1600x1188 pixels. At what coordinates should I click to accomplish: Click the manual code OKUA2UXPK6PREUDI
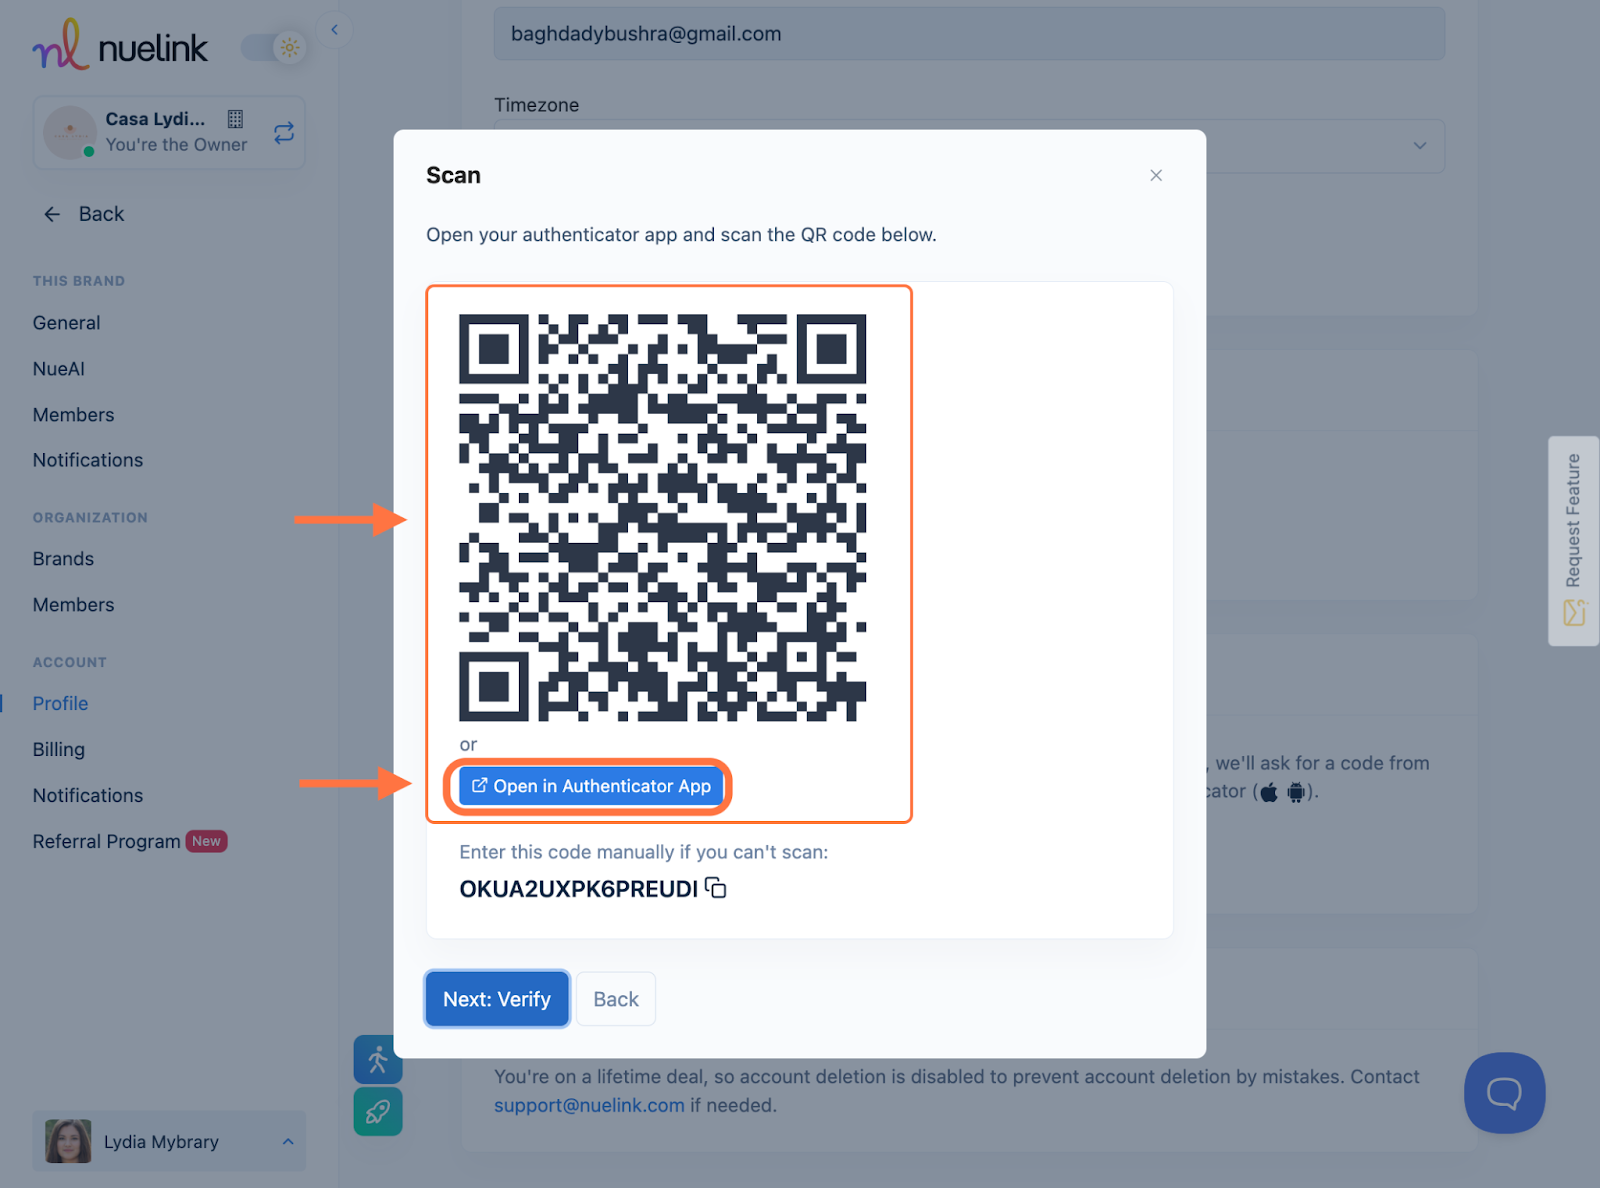tap(578, 889)
